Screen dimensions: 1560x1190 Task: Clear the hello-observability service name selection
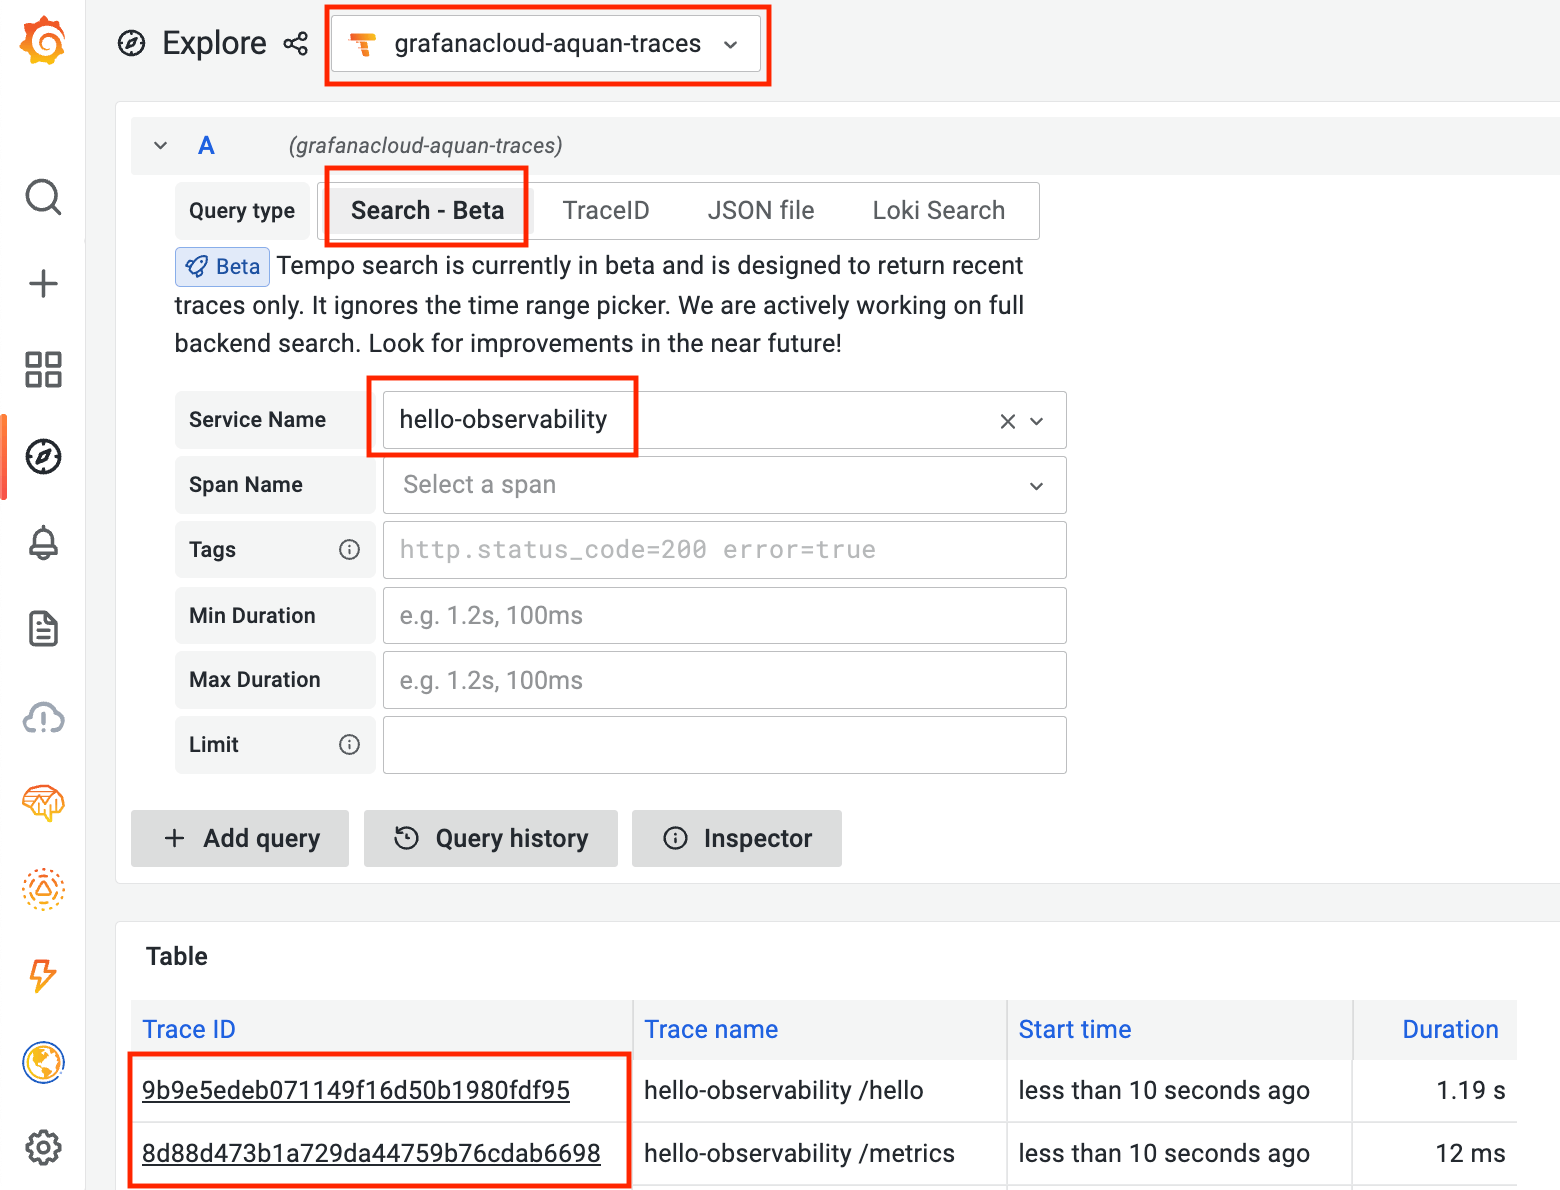pyautogui.click(x=1007, y=421)
